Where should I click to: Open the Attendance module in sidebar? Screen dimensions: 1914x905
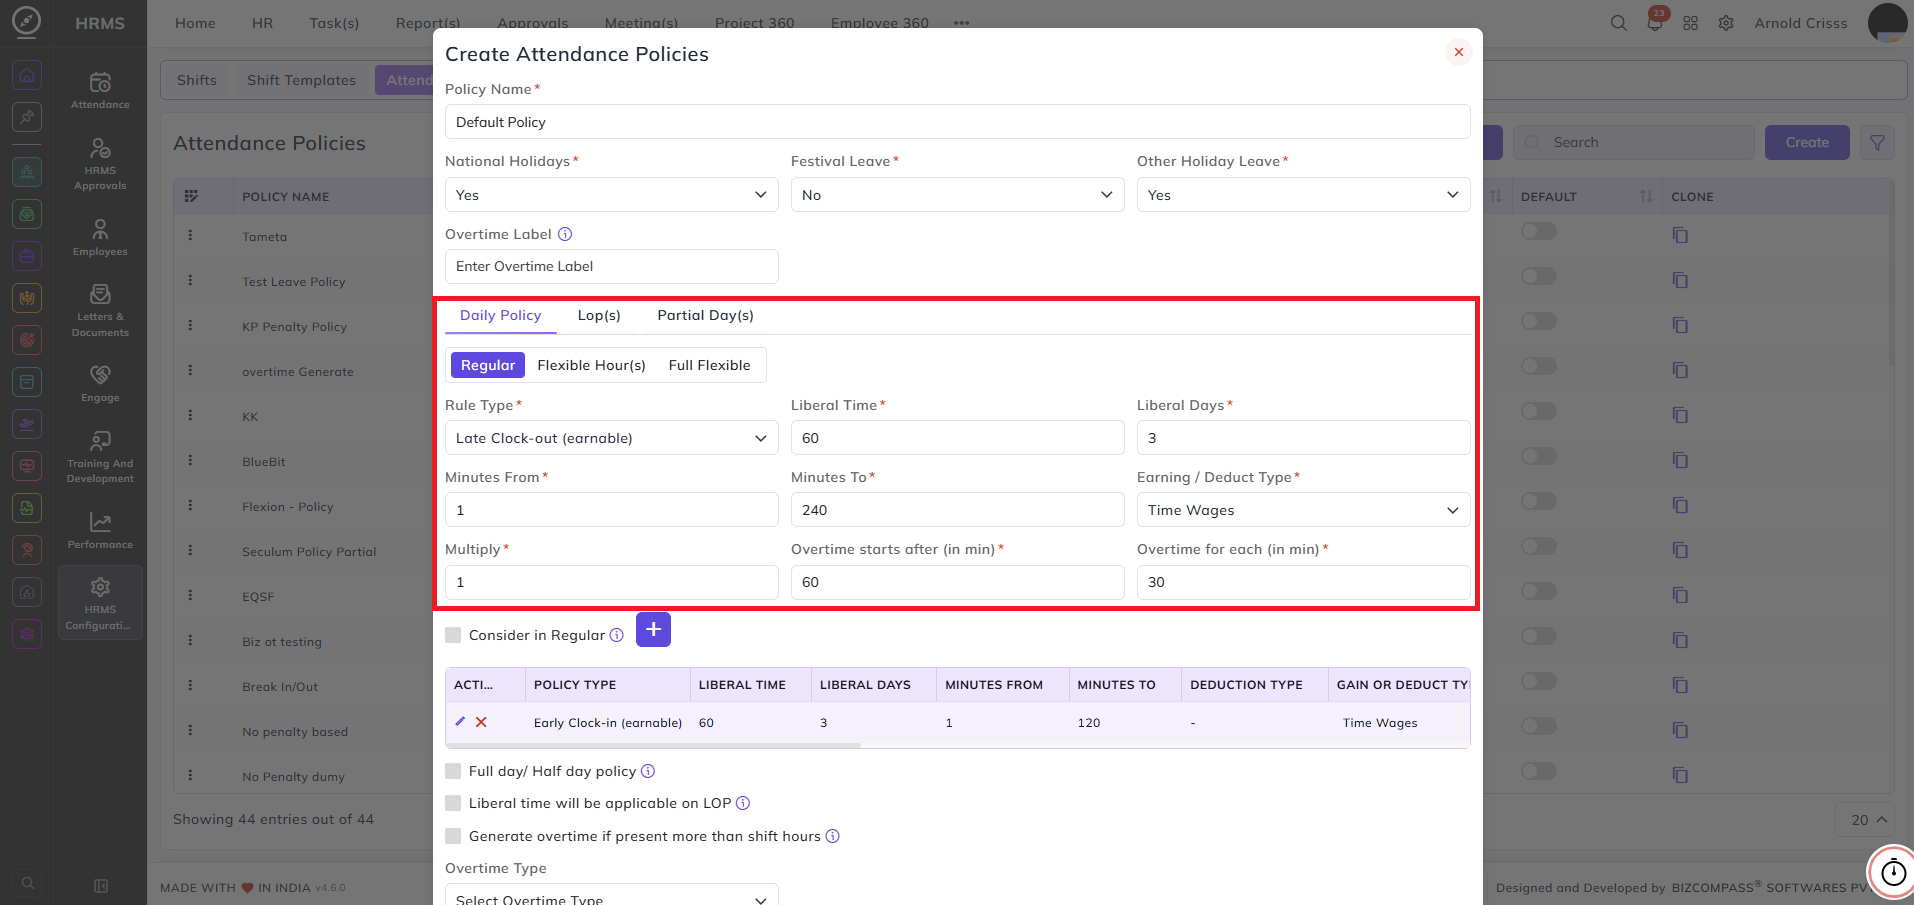100,90
